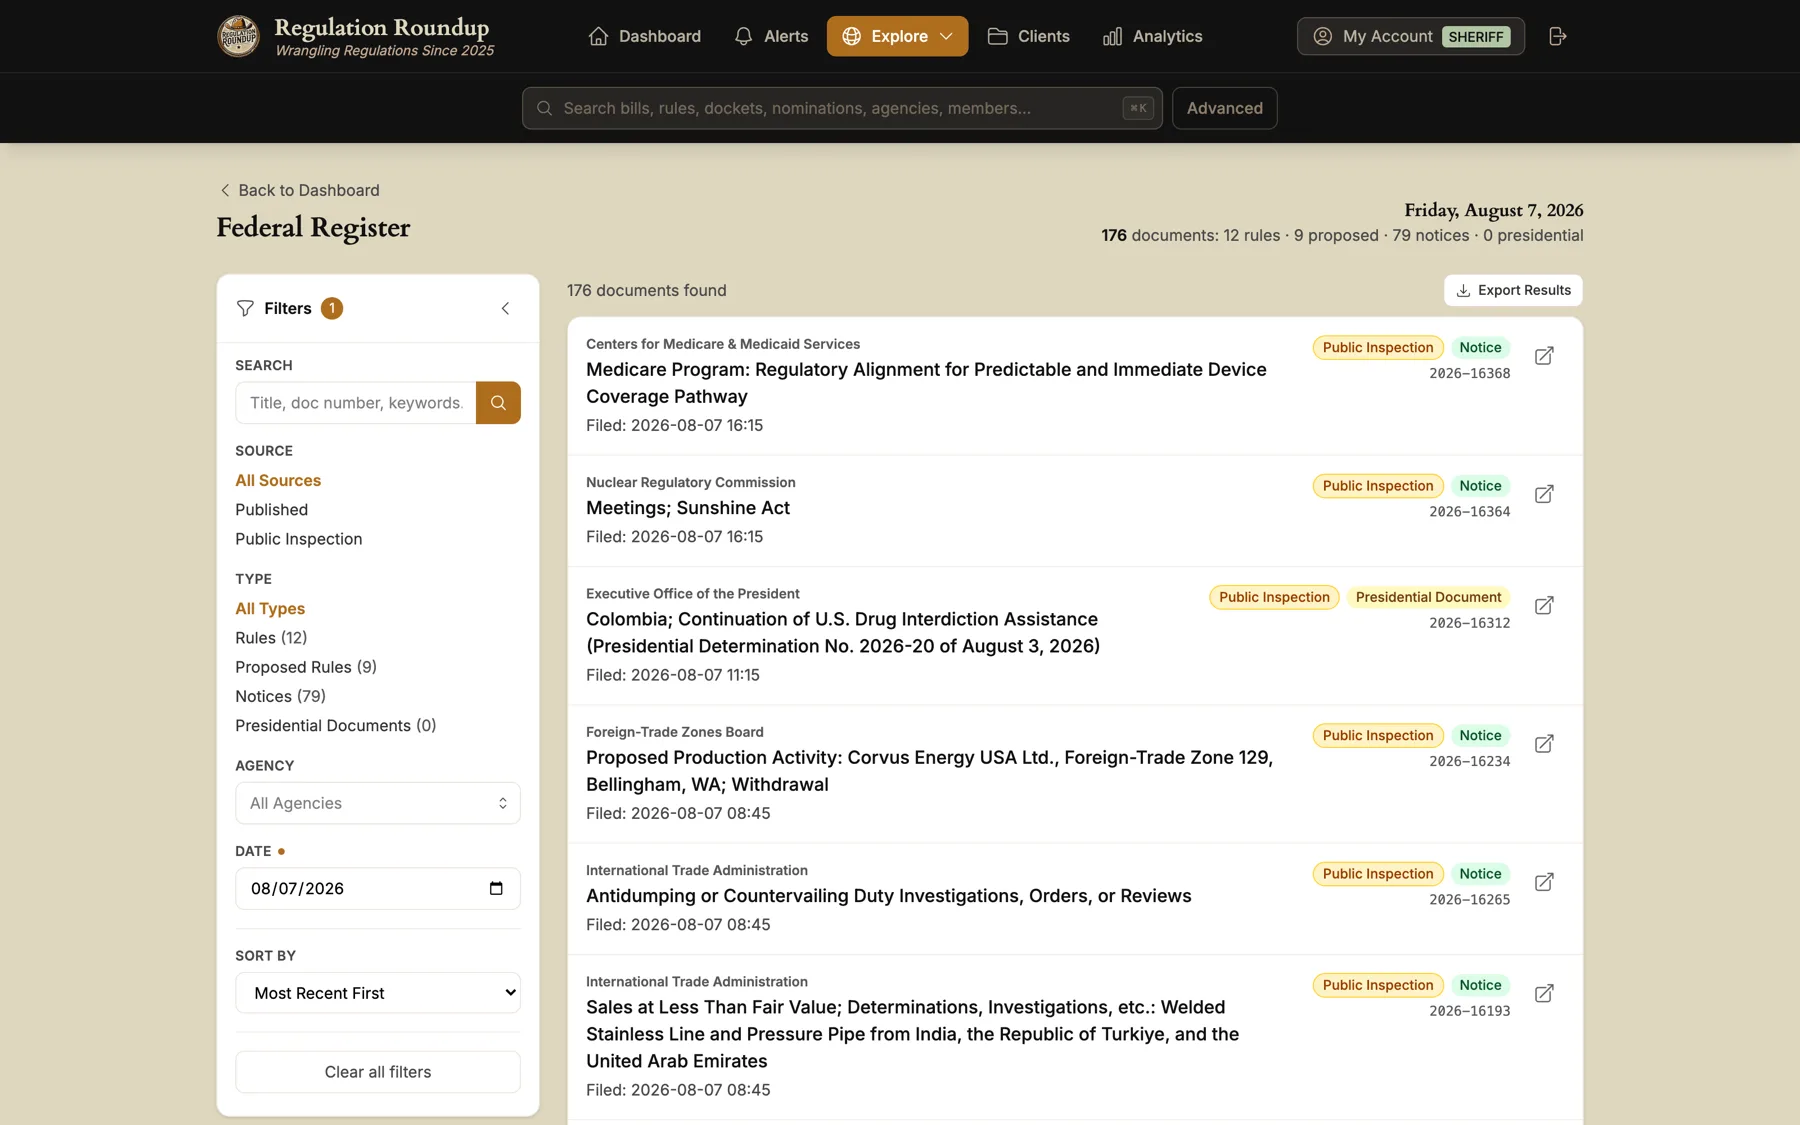Image resolution: width=1800 pixels, height=1125 pixels.
Task: Open My Account menu
Action: pyautogui.click(x=1410, y=36)
